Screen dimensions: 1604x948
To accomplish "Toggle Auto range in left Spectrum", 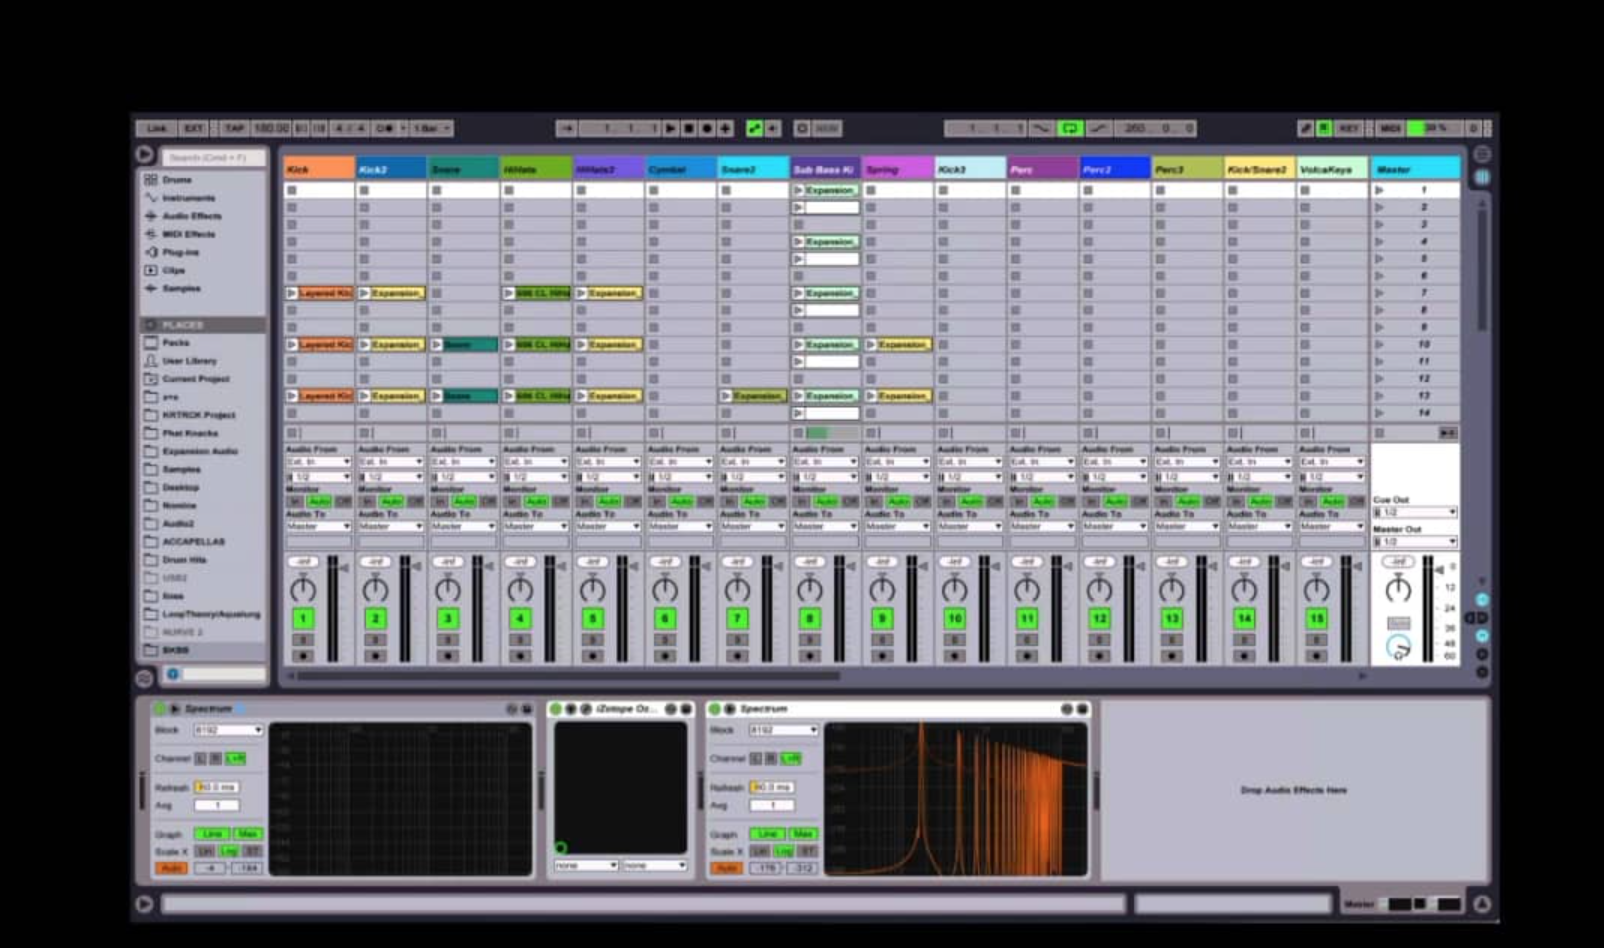I will (171, 868).
